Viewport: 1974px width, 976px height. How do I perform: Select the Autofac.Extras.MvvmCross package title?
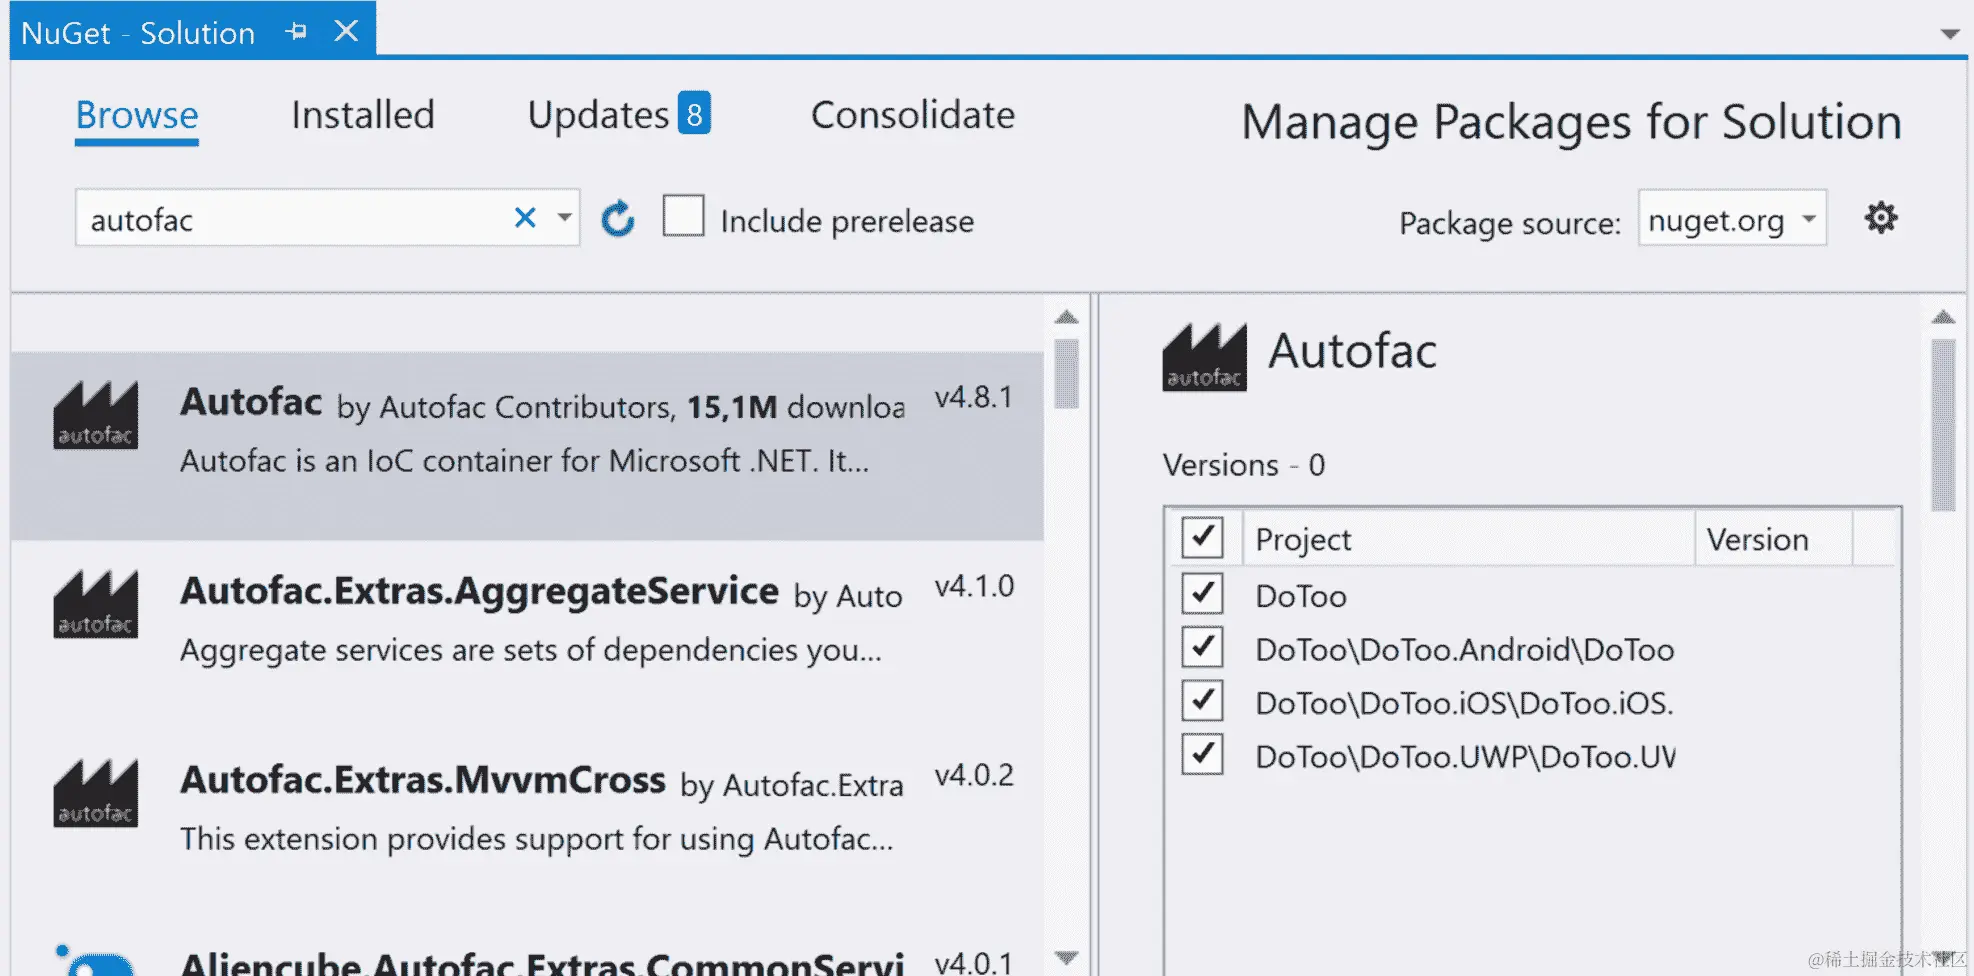423,780
